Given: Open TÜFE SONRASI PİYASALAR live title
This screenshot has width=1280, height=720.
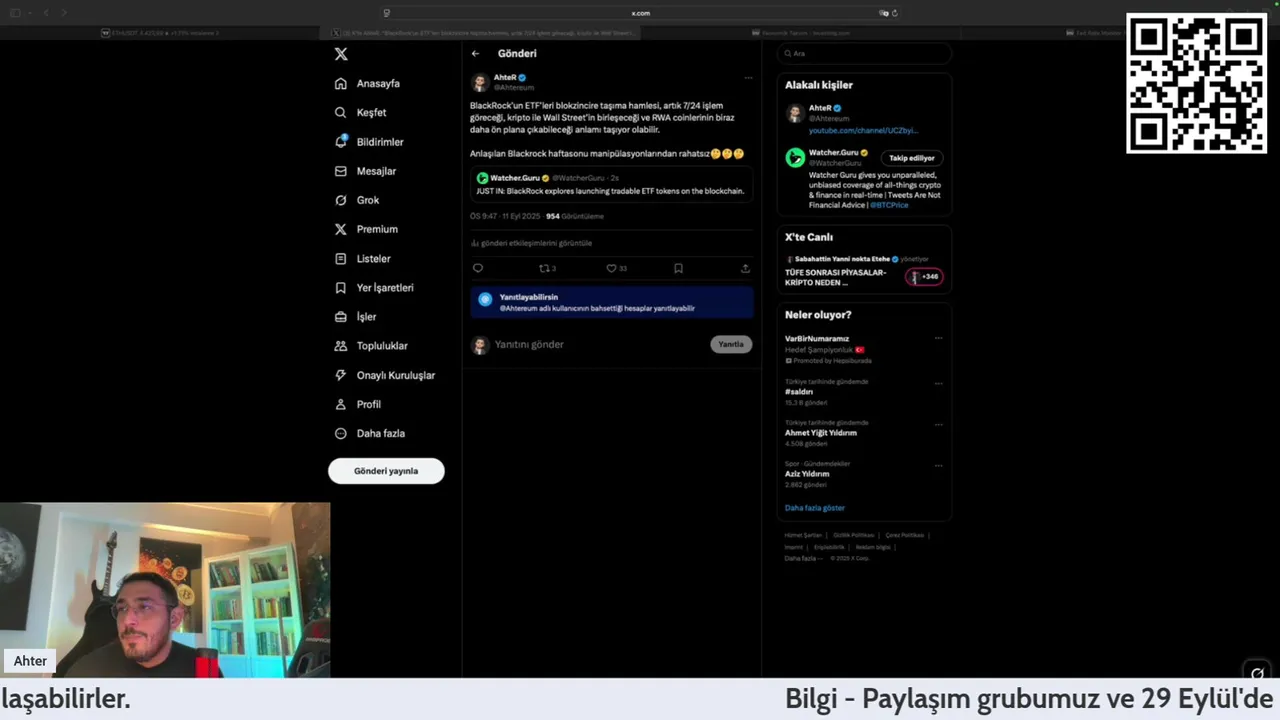Looking at the screenshot, I should 835,277.
